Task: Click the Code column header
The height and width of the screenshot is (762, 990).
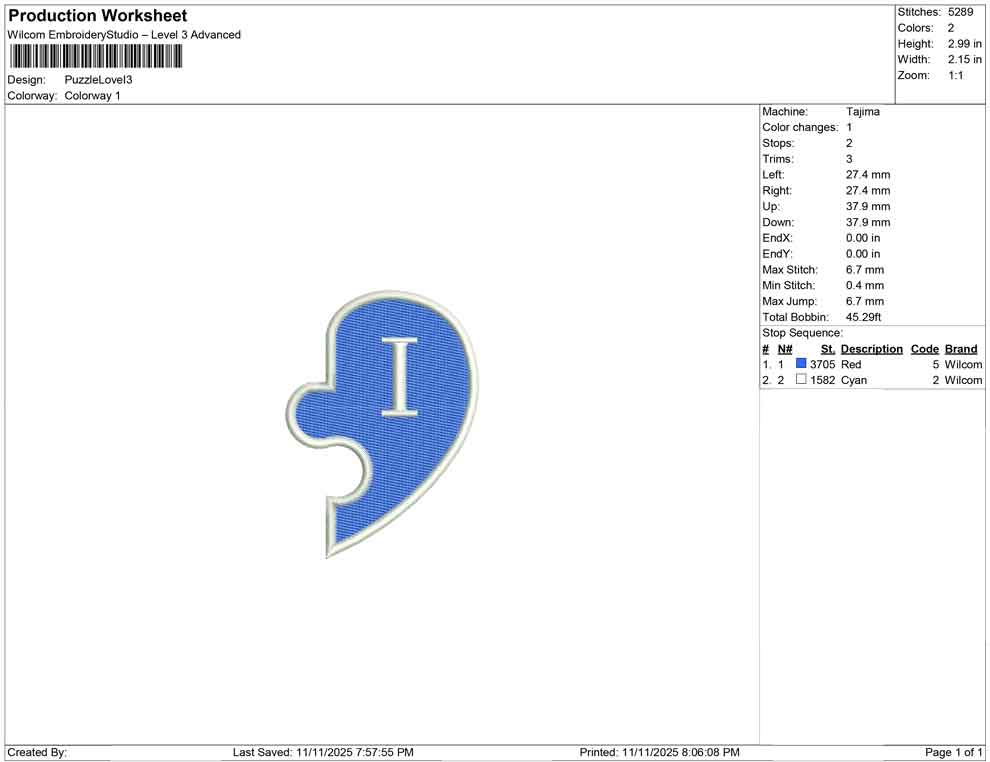Action: (x=924, y=349)
